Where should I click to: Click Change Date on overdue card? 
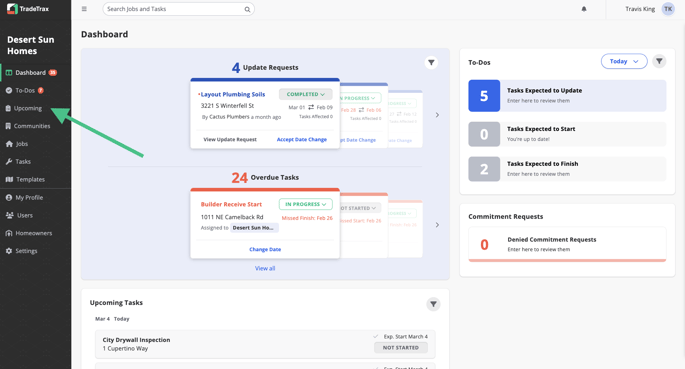click(265, 249)
